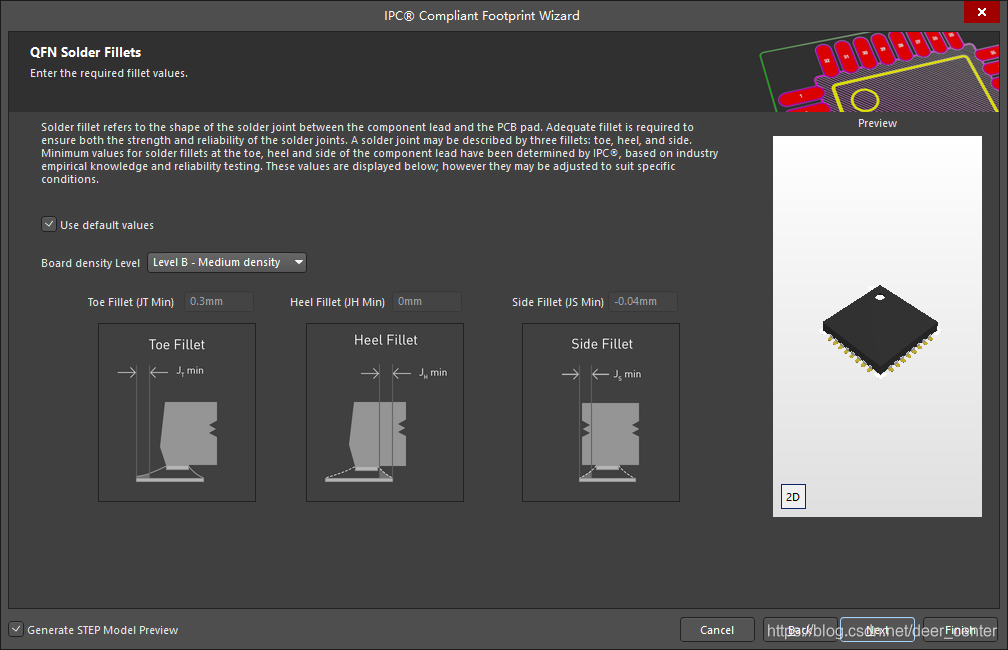Open the Board density Level dropdown
Image resolution: width=1008 pixels, height=650 pixels.
click(x=226, y=263)
